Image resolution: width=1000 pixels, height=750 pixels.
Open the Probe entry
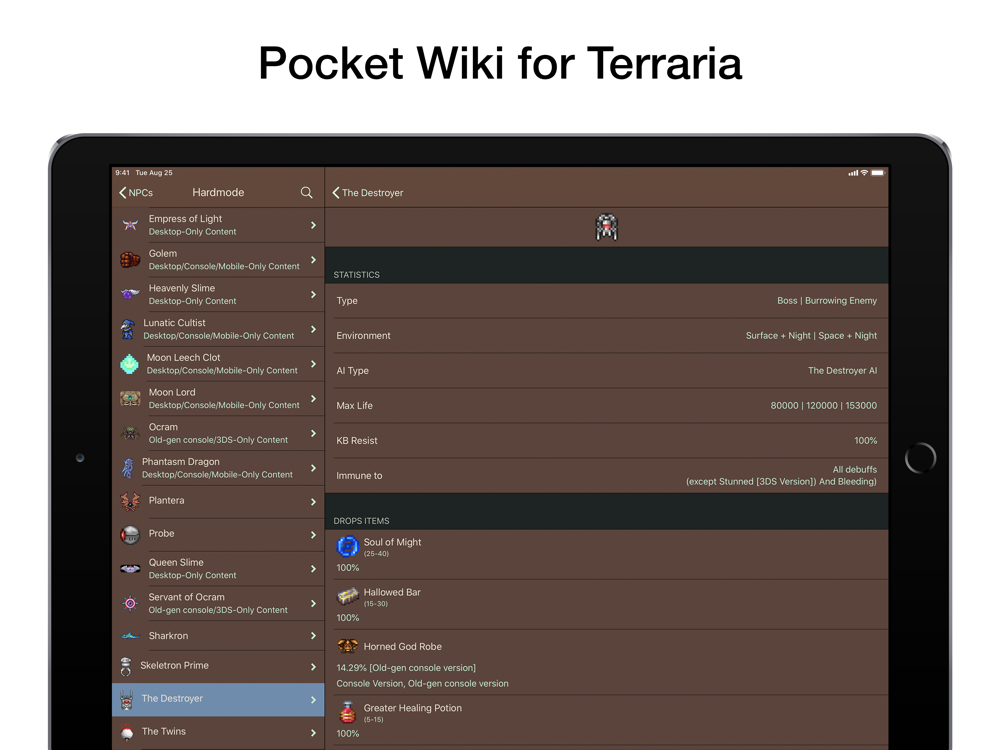pyautogui.click(x=218, y=534)
